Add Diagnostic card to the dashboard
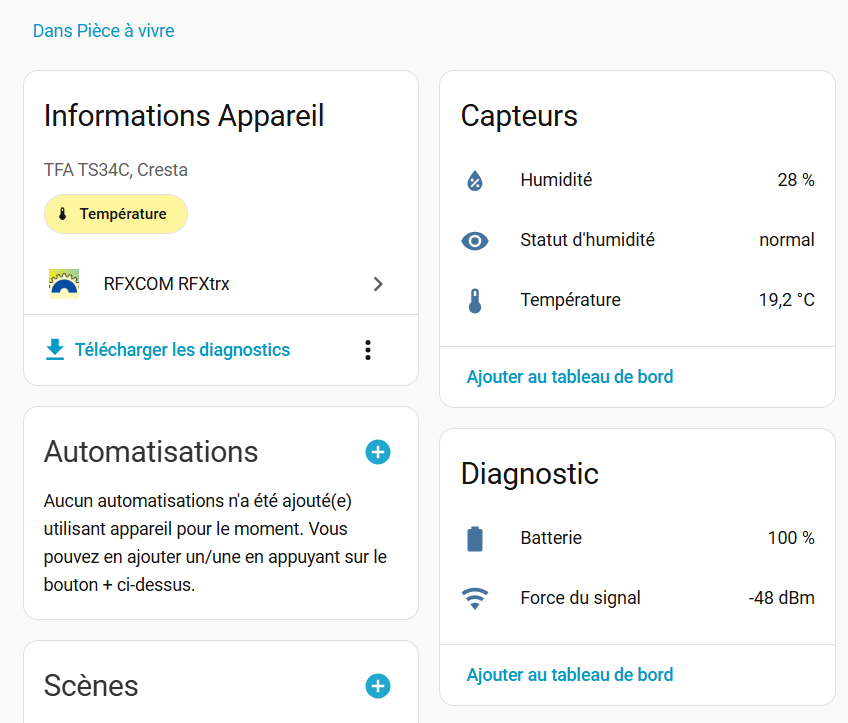 pos(570,675)
